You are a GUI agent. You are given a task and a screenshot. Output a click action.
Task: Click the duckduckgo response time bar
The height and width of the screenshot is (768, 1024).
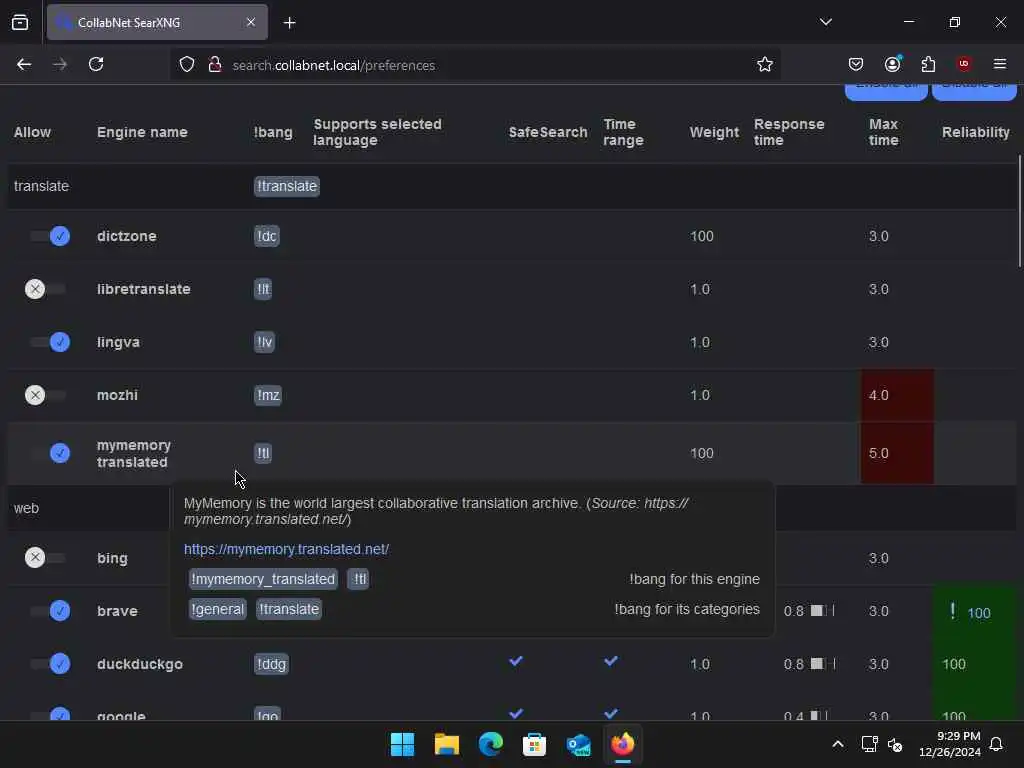pyautogui.click(x=822, y=664)
